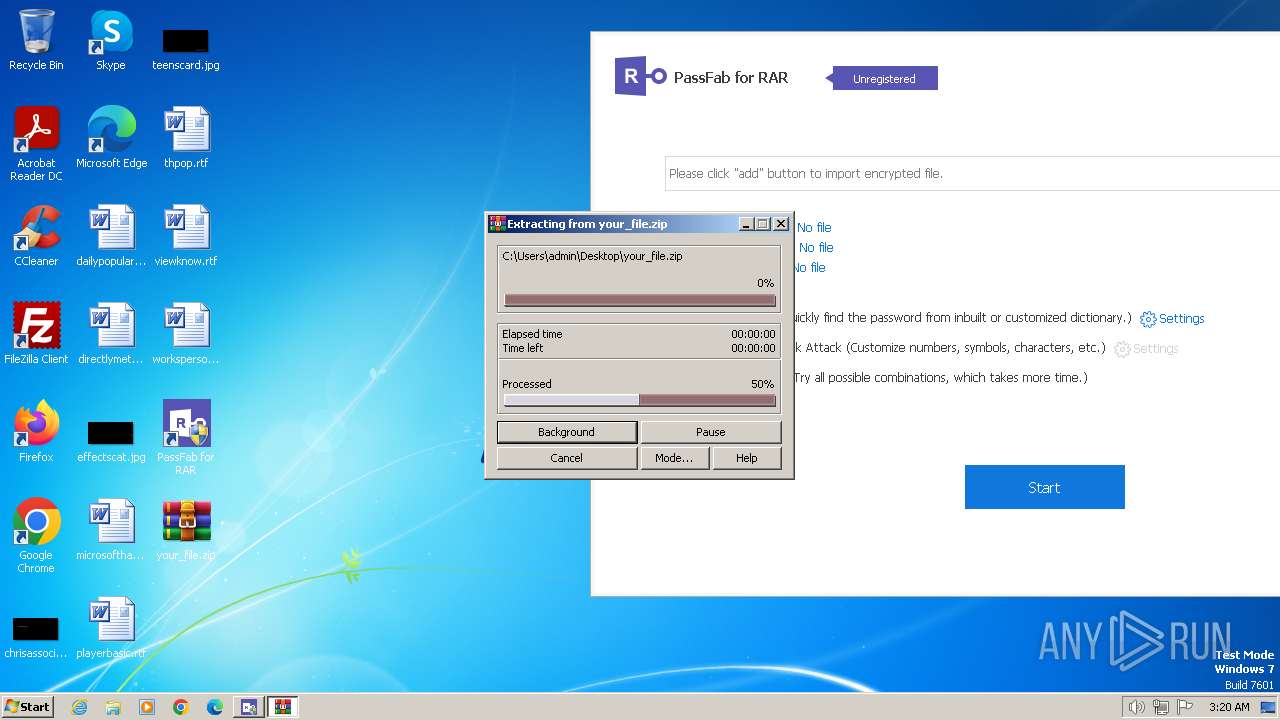Click the Unregistered badge in PassFab
Viewport: 1280px width, 720px height.
point(882,78)
